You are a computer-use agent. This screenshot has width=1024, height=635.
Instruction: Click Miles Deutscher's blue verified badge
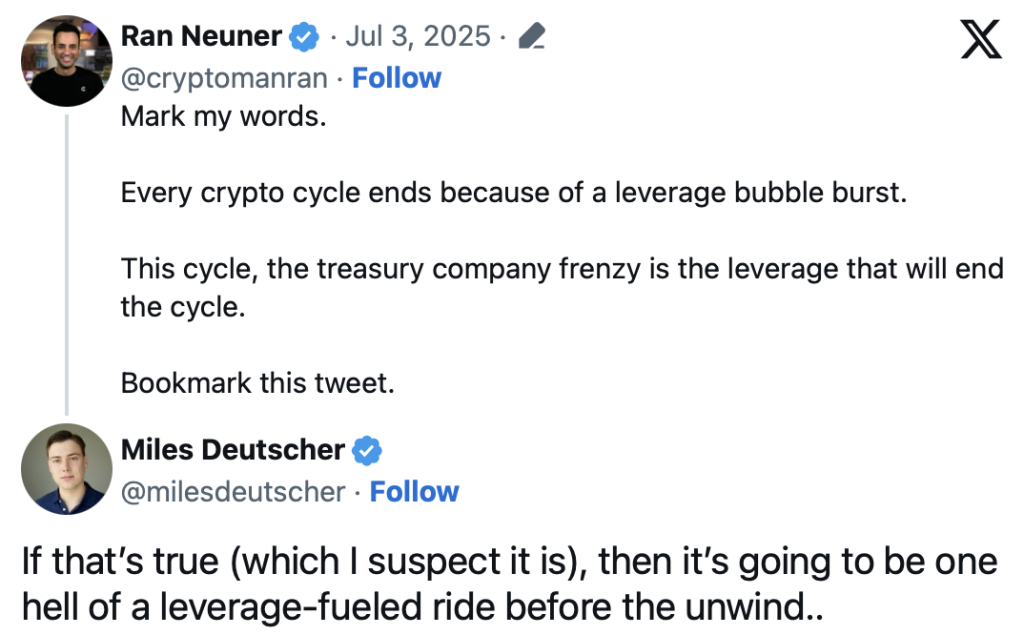pos(367,450)
